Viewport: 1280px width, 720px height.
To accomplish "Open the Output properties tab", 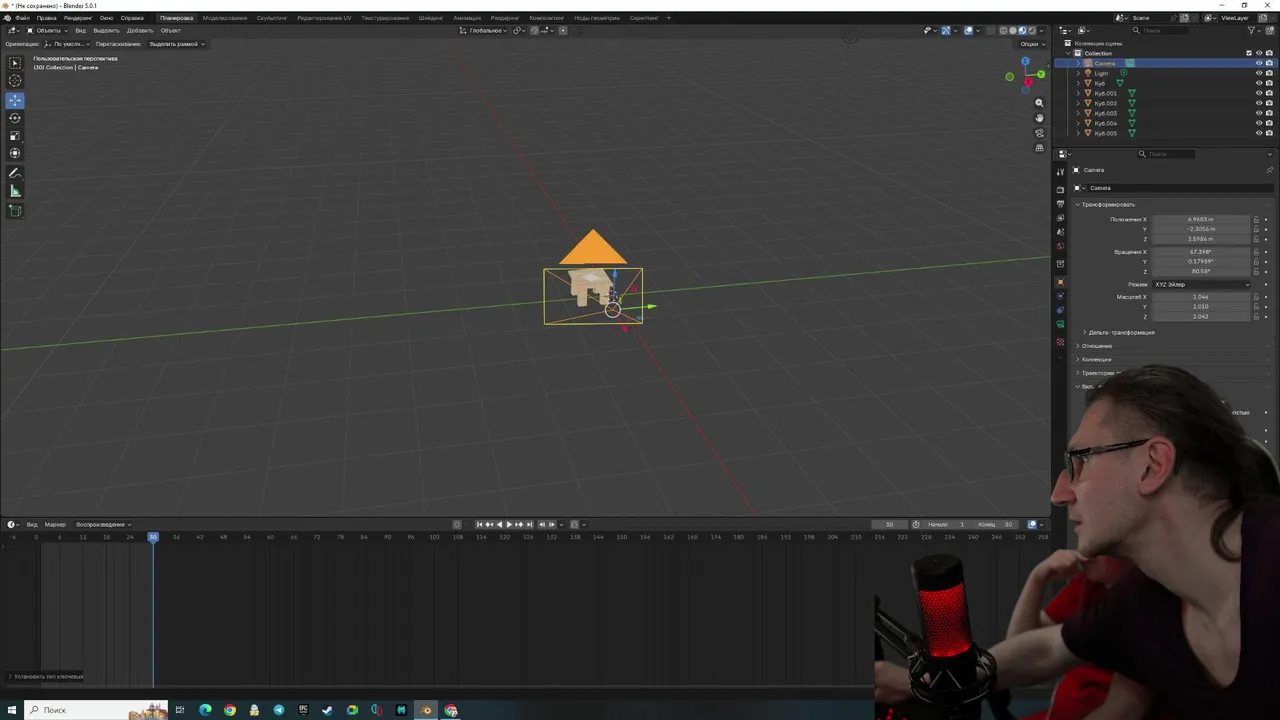I will pyautogui.click(x=1061, y=204).
